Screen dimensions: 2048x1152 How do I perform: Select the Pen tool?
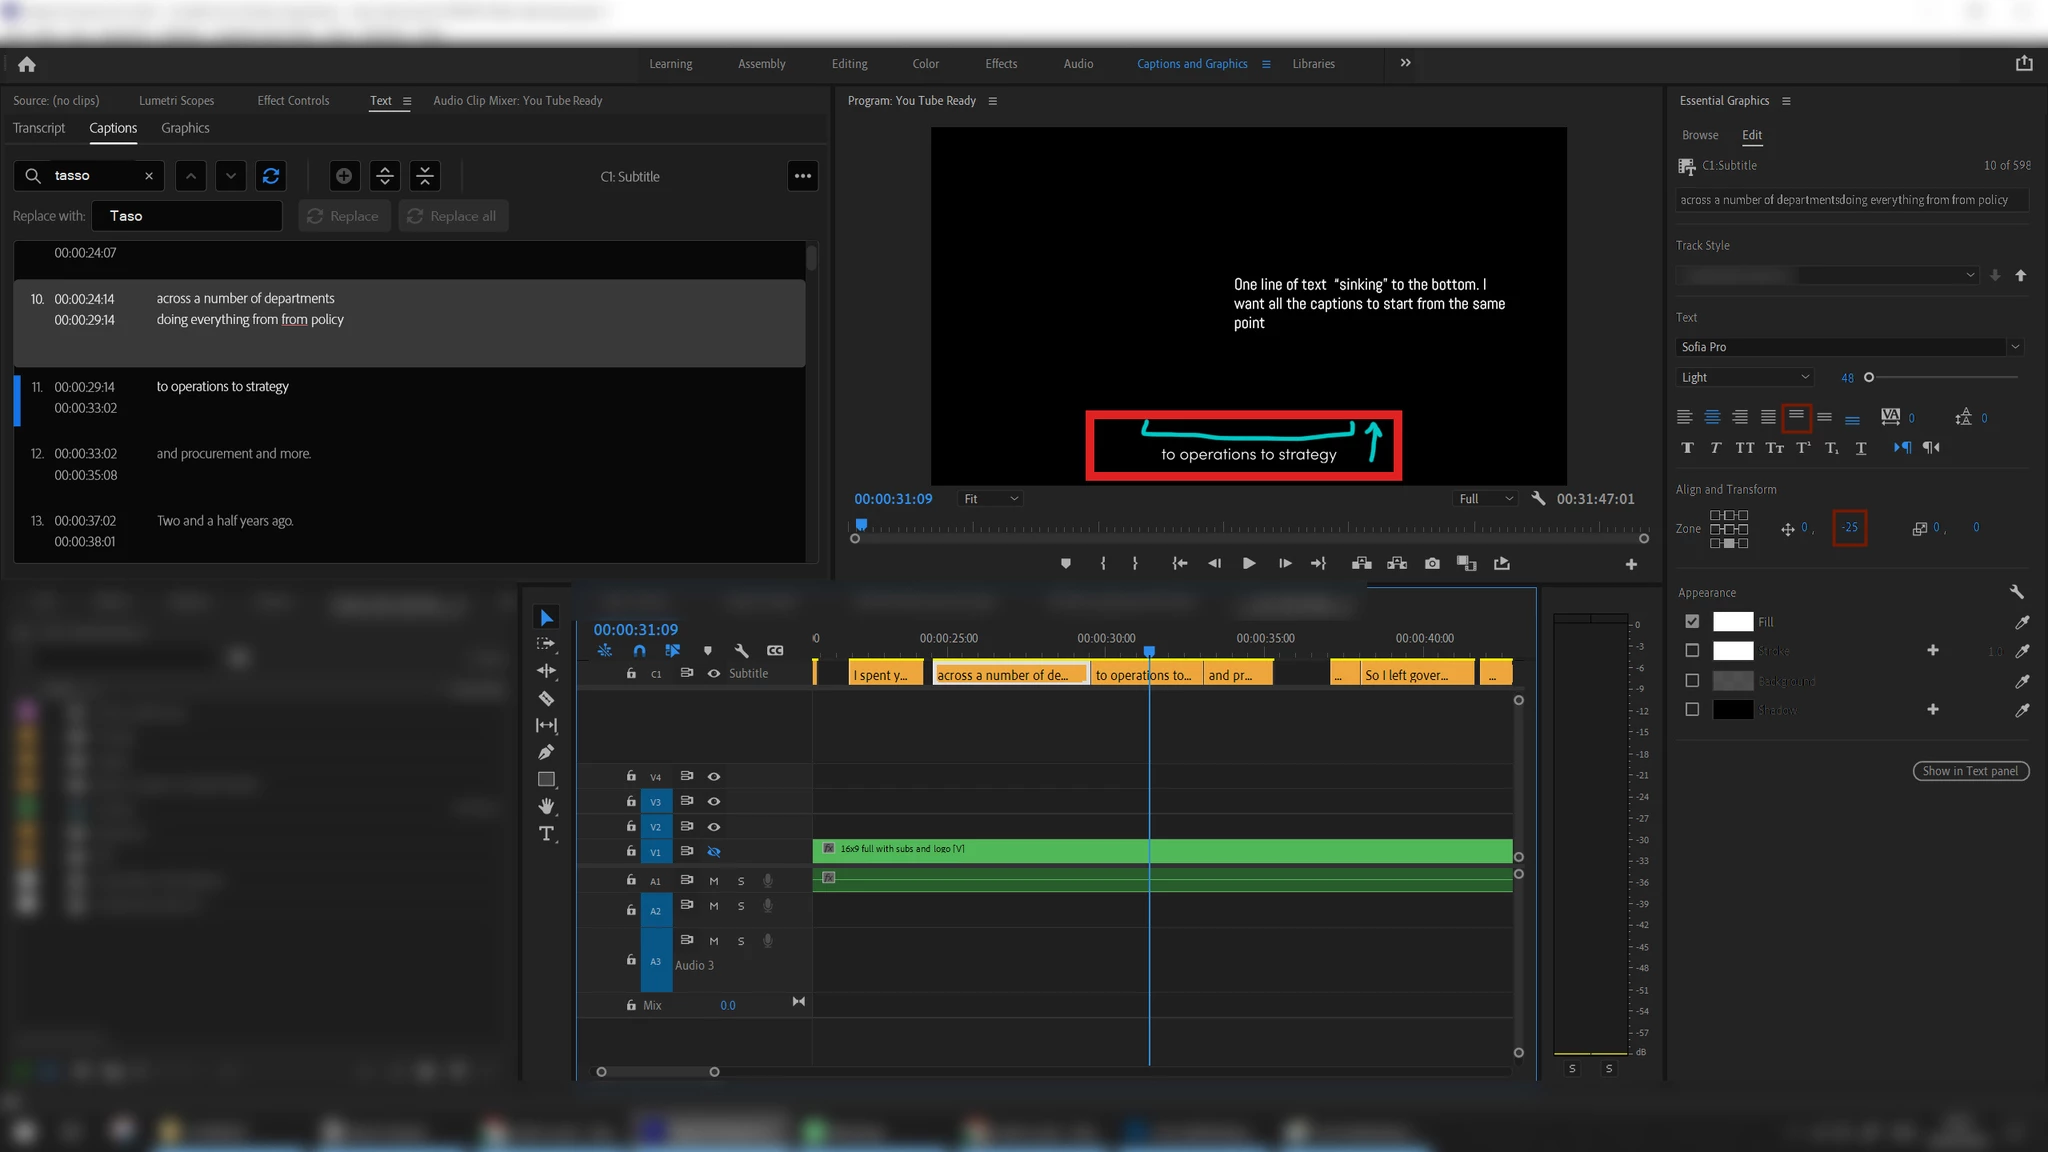[x=546, y=752]
